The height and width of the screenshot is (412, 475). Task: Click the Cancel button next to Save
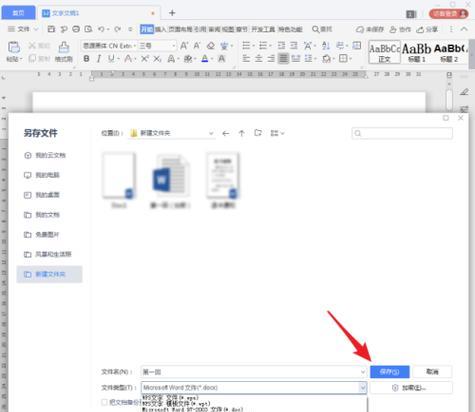(x=432, y=371)
